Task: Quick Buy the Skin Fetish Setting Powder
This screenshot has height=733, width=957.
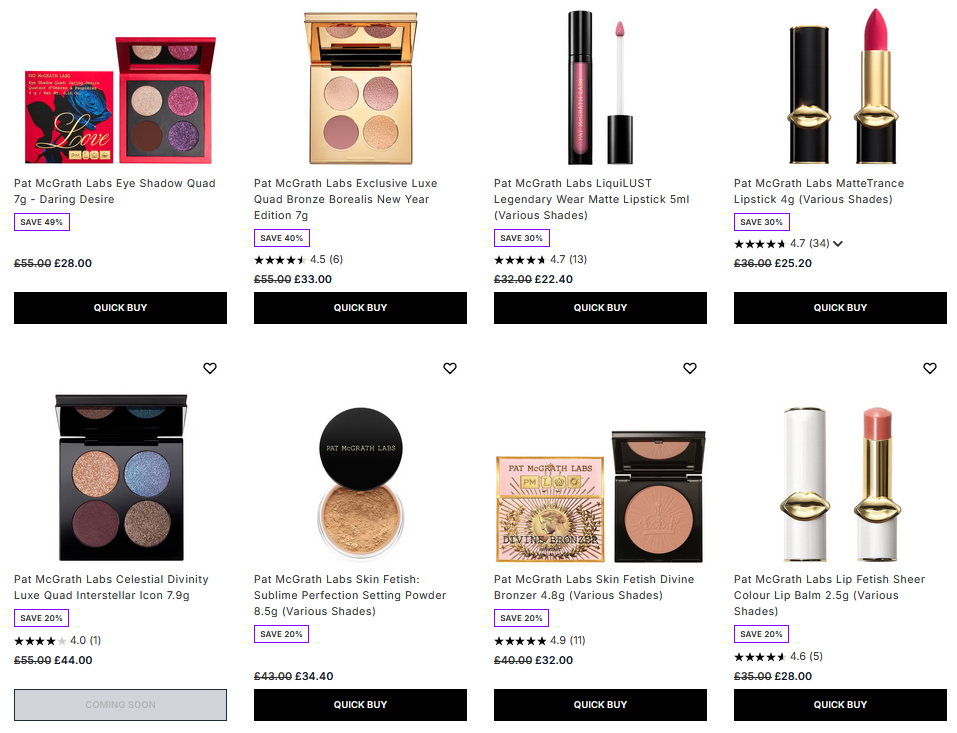Action: (360, 705)
